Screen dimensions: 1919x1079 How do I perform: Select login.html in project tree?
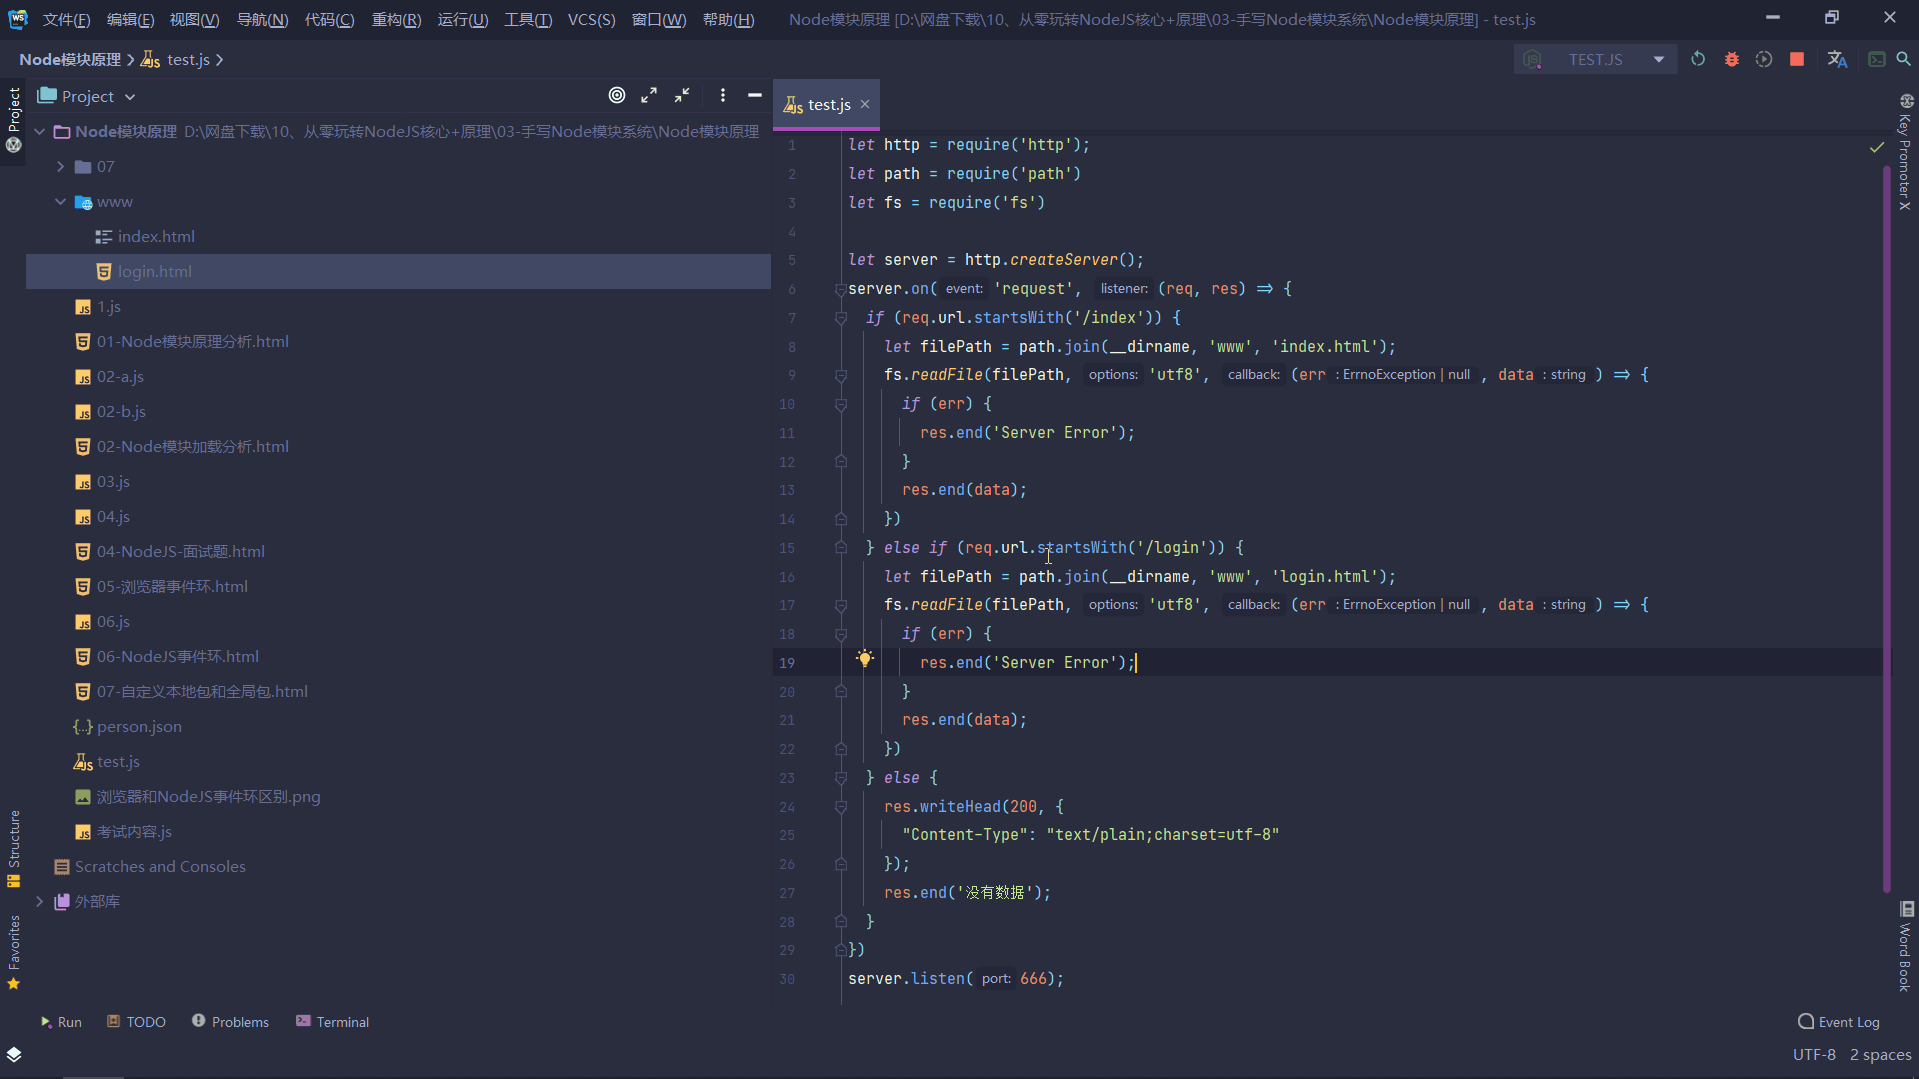tap(399, 271)
